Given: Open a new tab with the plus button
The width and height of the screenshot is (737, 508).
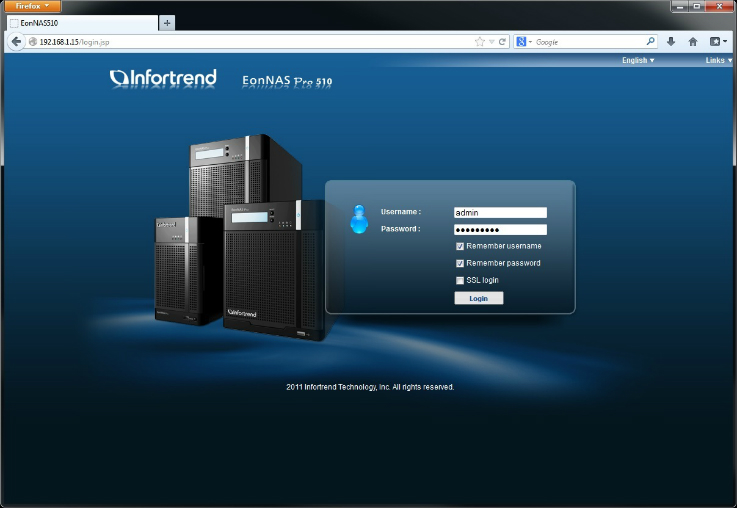Looking at the screenshot, I should pos(167,23).
